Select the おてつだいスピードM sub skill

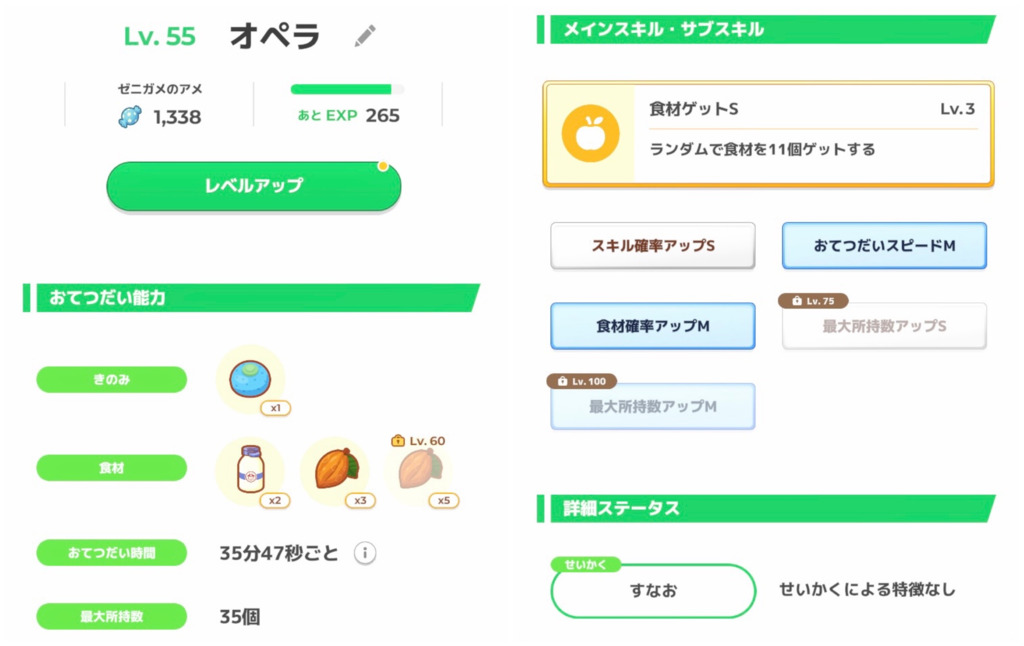point(884,245)
